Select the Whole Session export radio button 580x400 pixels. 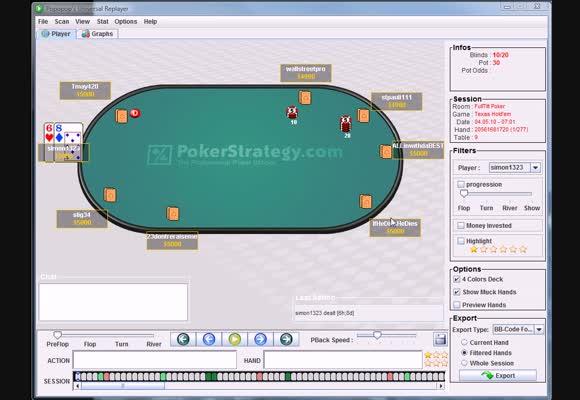click(464, 363)
